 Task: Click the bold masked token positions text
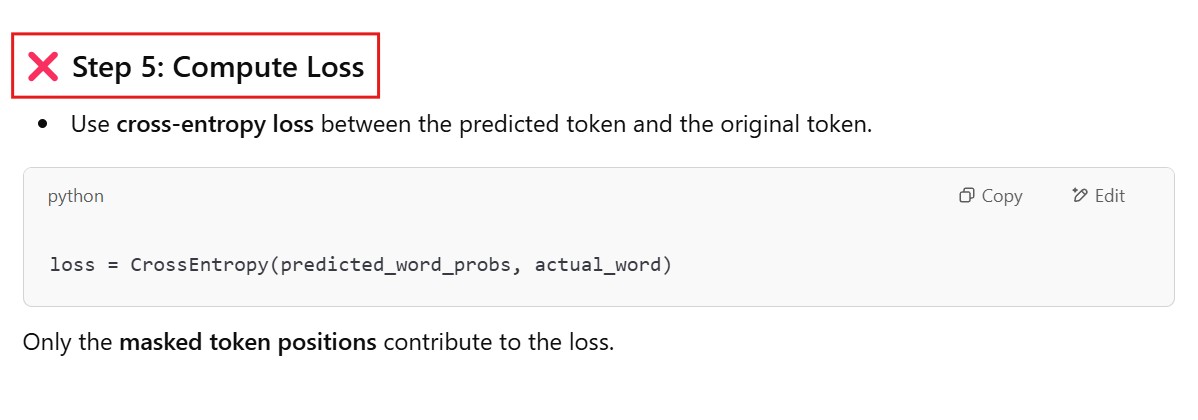(248, 342)
